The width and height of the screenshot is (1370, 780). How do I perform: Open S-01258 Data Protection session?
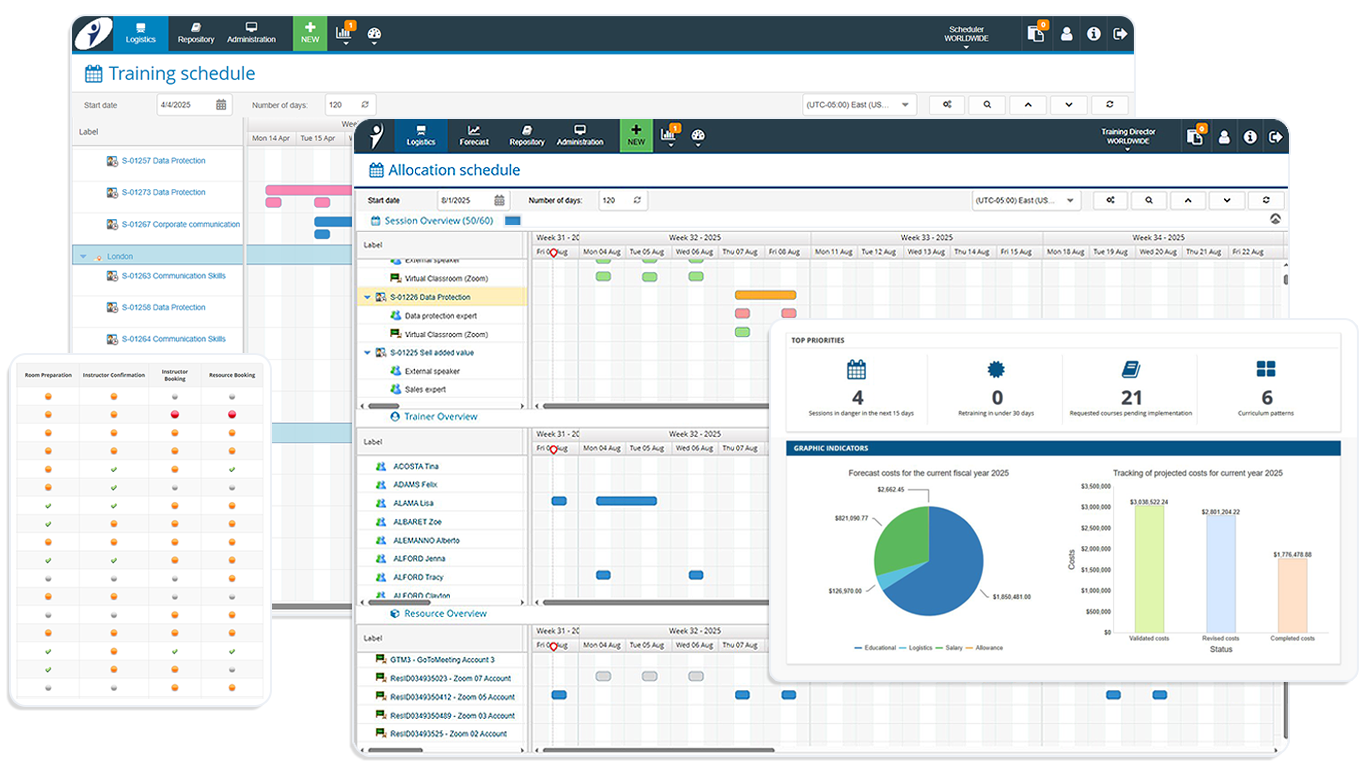[164, 307]
